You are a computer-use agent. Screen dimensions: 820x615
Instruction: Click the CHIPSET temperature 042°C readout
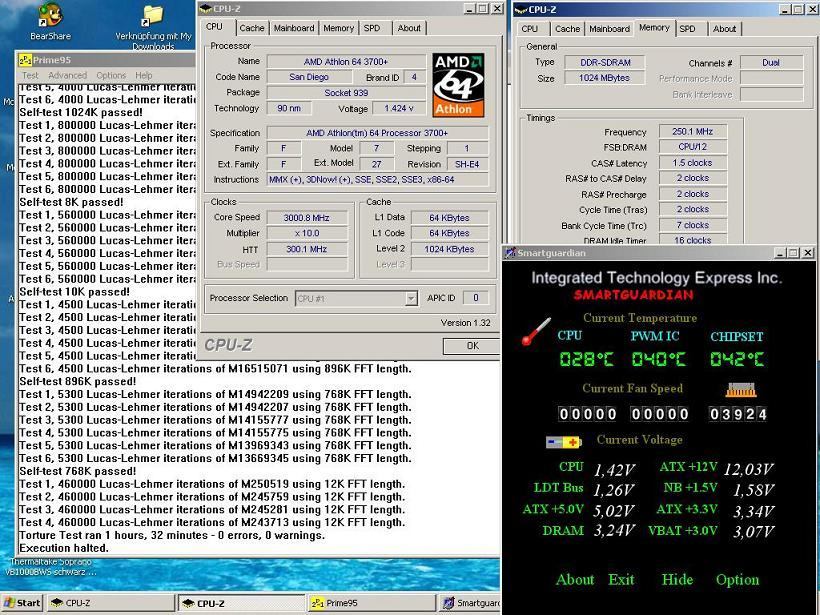[737, 359]
